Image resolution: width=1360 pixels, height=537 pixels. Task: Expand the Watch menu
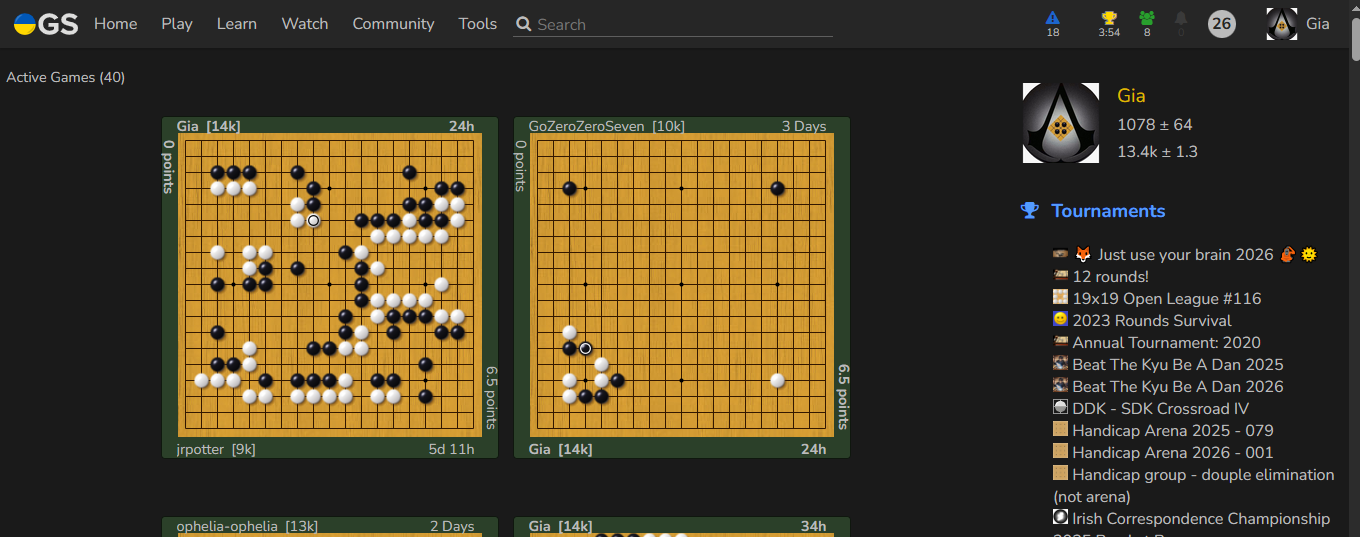tap(305, 24)
